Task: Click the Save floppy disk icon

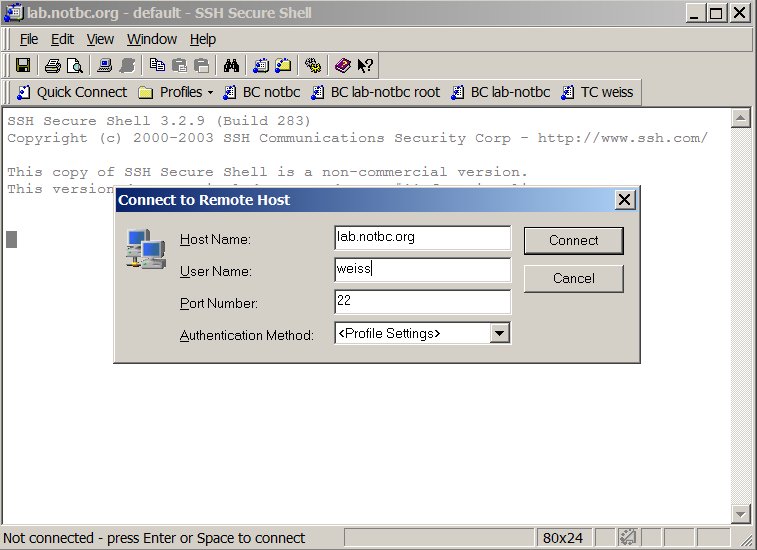Action: coord(22,66)
